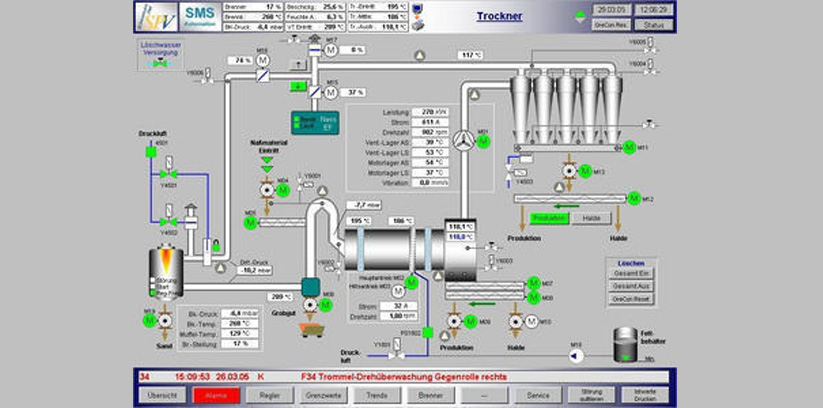The height and width of the screenshot is (408, 823).
Task: Click the green lock icon
Action: click(x=216, y=245)
